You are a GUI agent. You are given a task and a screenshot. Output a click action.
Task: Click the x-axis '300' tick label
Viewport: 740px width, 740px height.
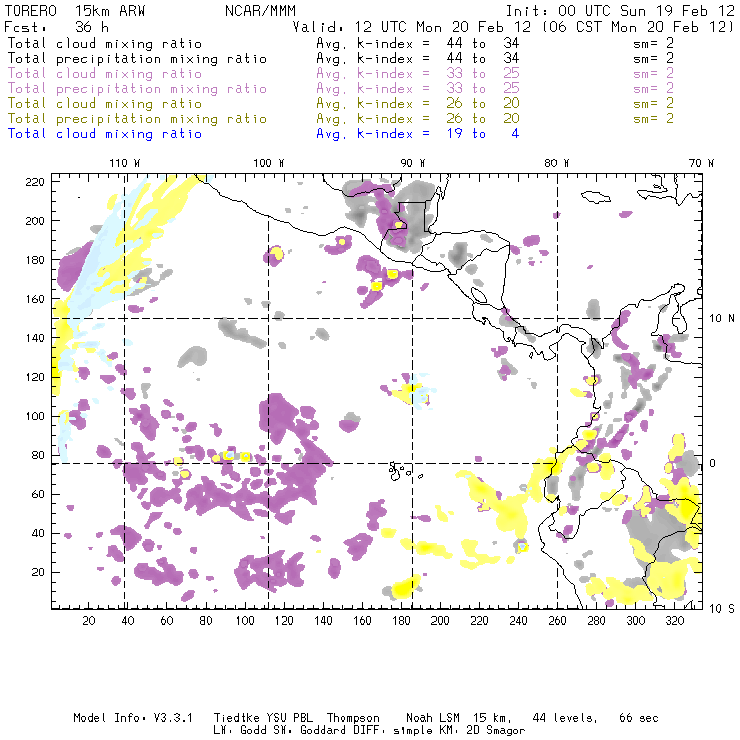pos(635,621)
